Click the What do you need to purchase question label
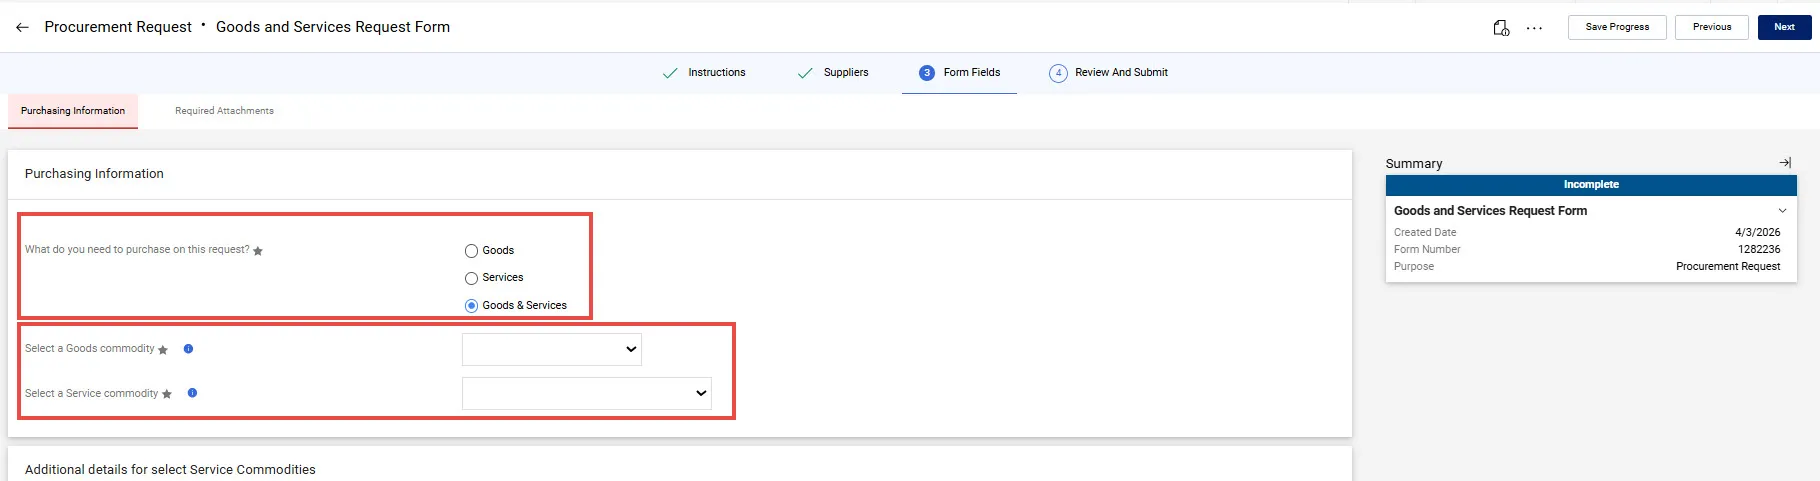The width and height of the screenshot is (1820, 481). coord(137,250)
